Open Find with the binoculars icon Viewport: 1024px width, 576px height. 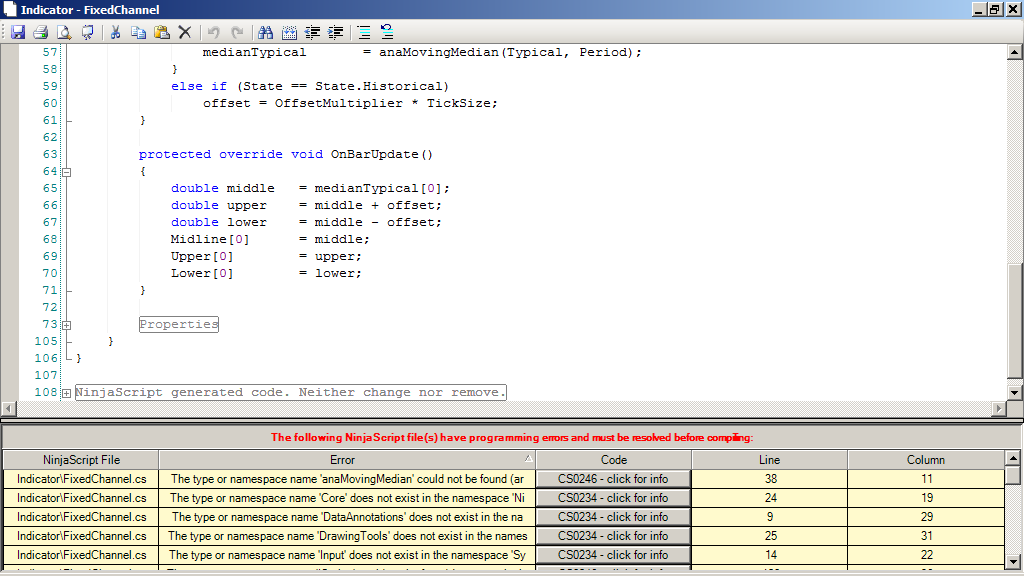point(265,32)
